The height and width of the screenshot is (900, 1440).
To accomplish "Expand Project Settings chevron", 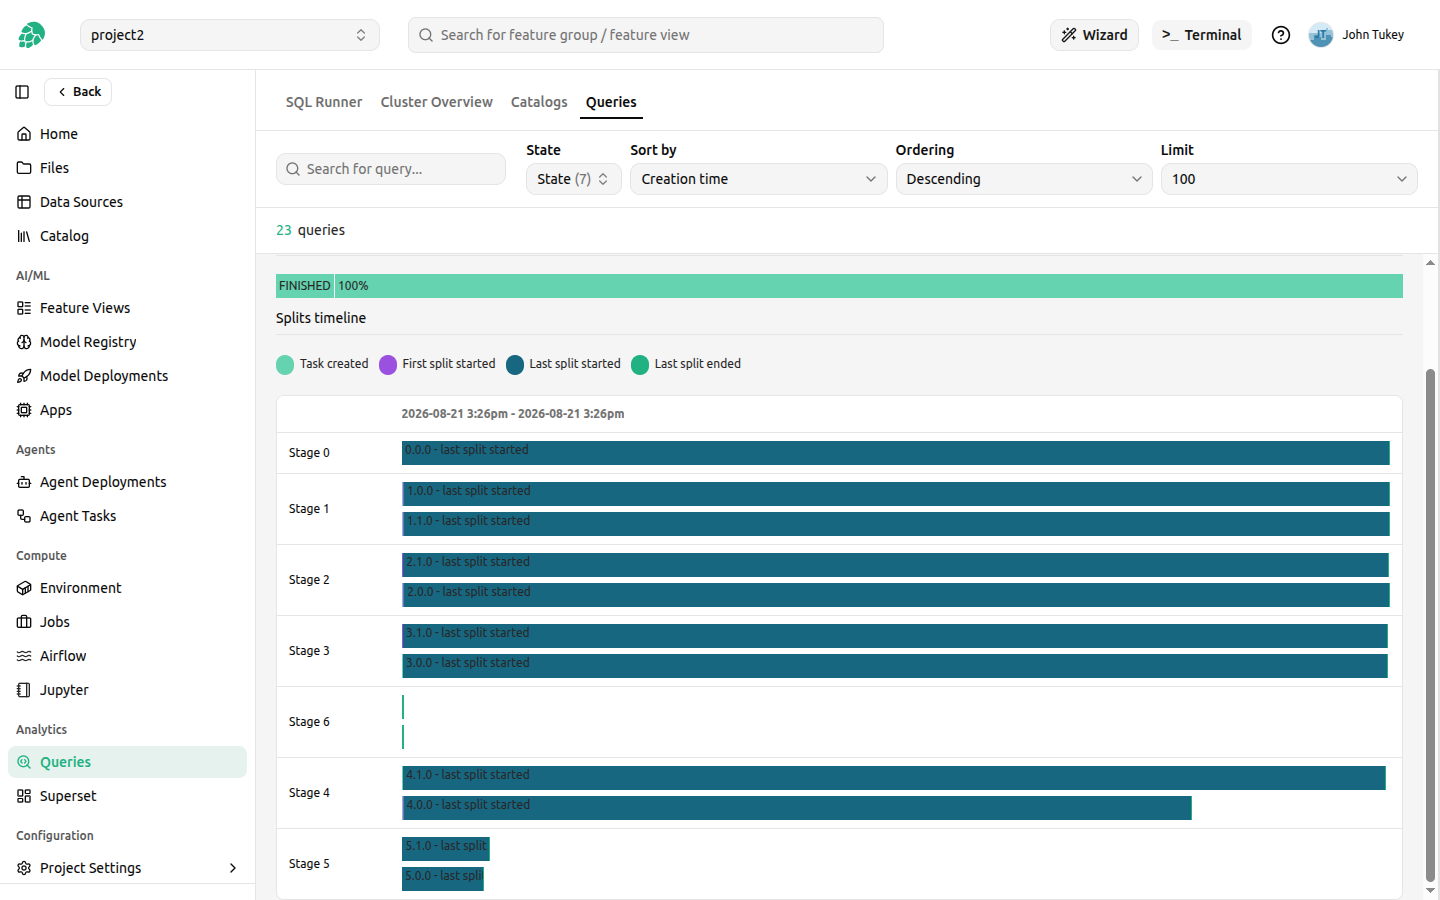I will tap(233, 868).
